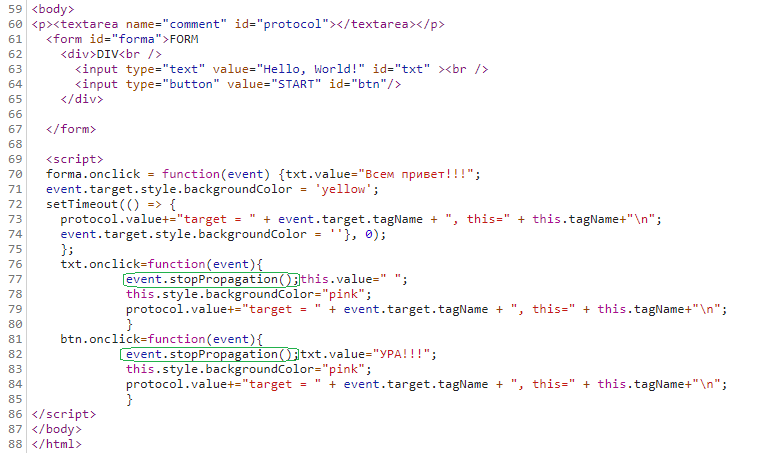Click circled event.stopPropagation() on line 77
Viewport: 766px width, 453px height.
coord(212,280)
